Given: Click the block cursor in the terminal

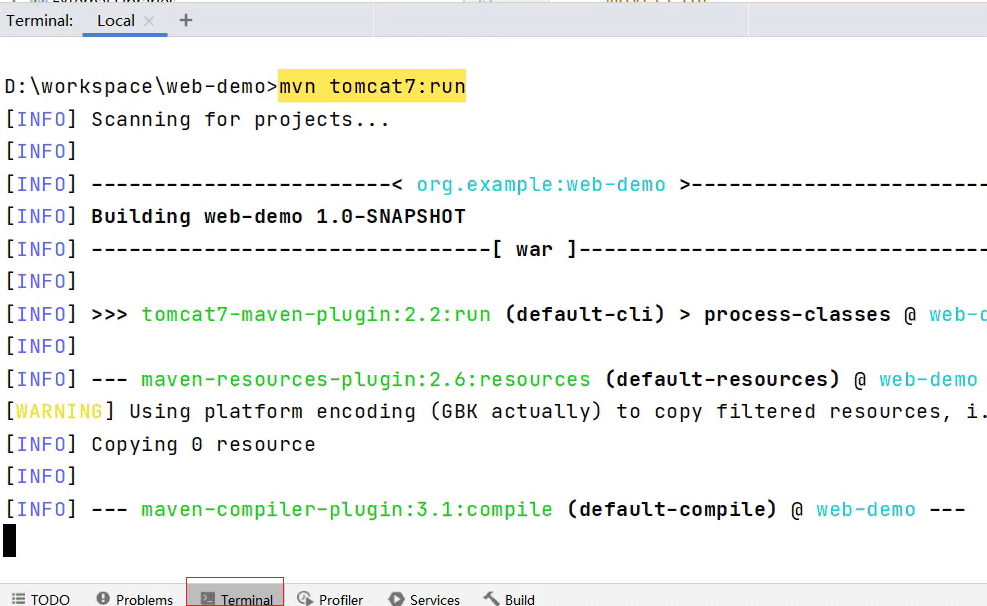Looking at the screenshot, I should coord(9,541).
